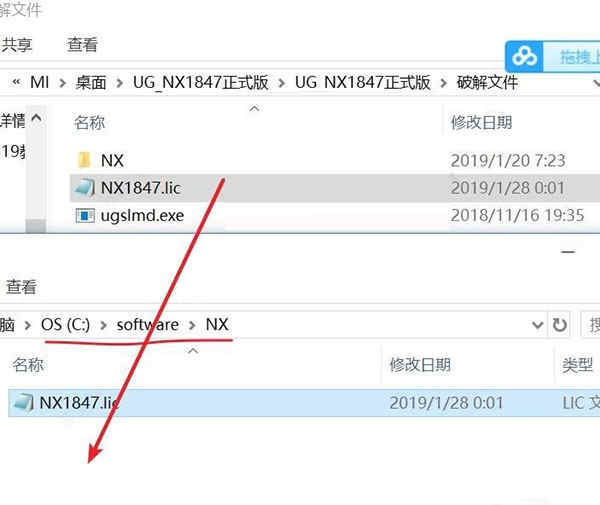
Task: Open the 查看 tab in upper window
Action: [82, 45]
